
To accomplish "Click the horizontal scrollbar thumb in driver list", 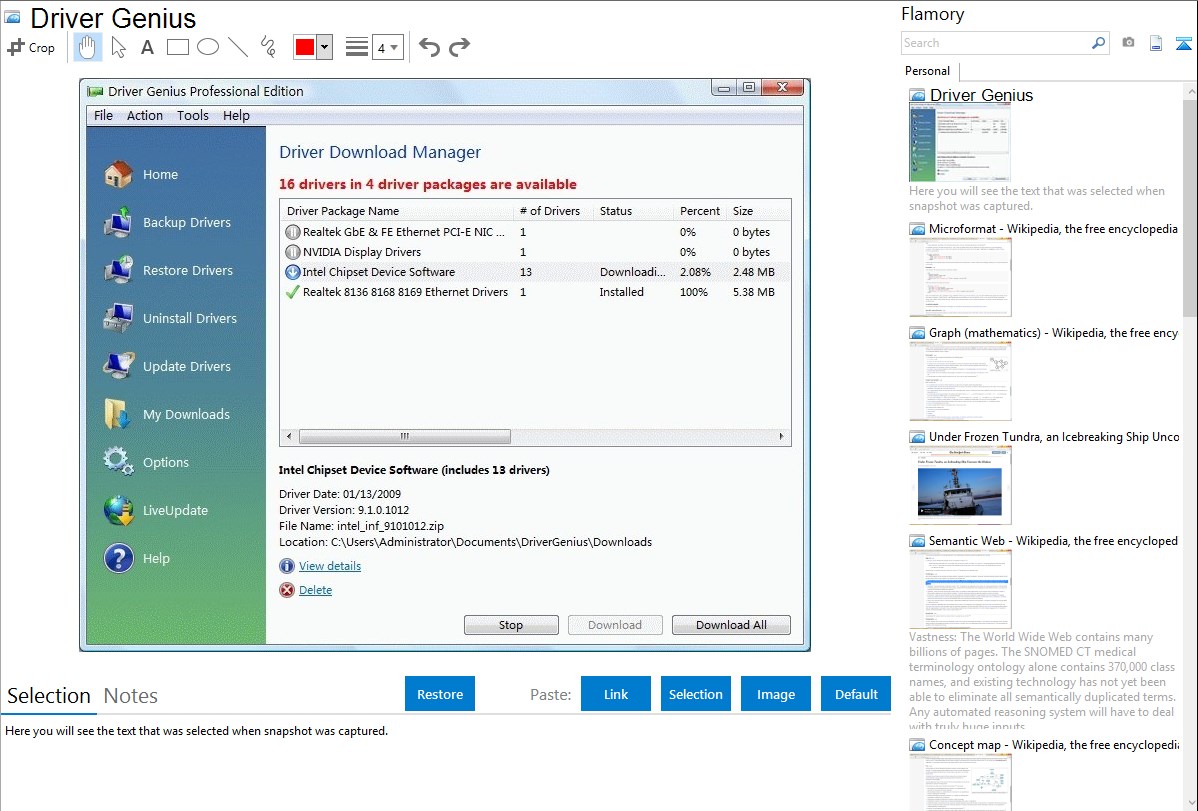I will click(x=405, y=436).
